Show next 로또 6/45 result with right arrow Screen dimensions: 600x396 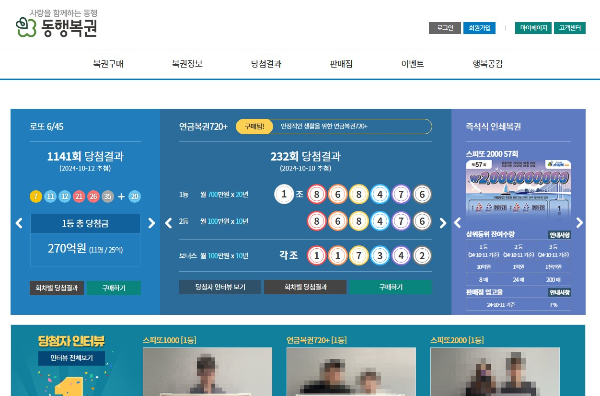pos(152,223)
